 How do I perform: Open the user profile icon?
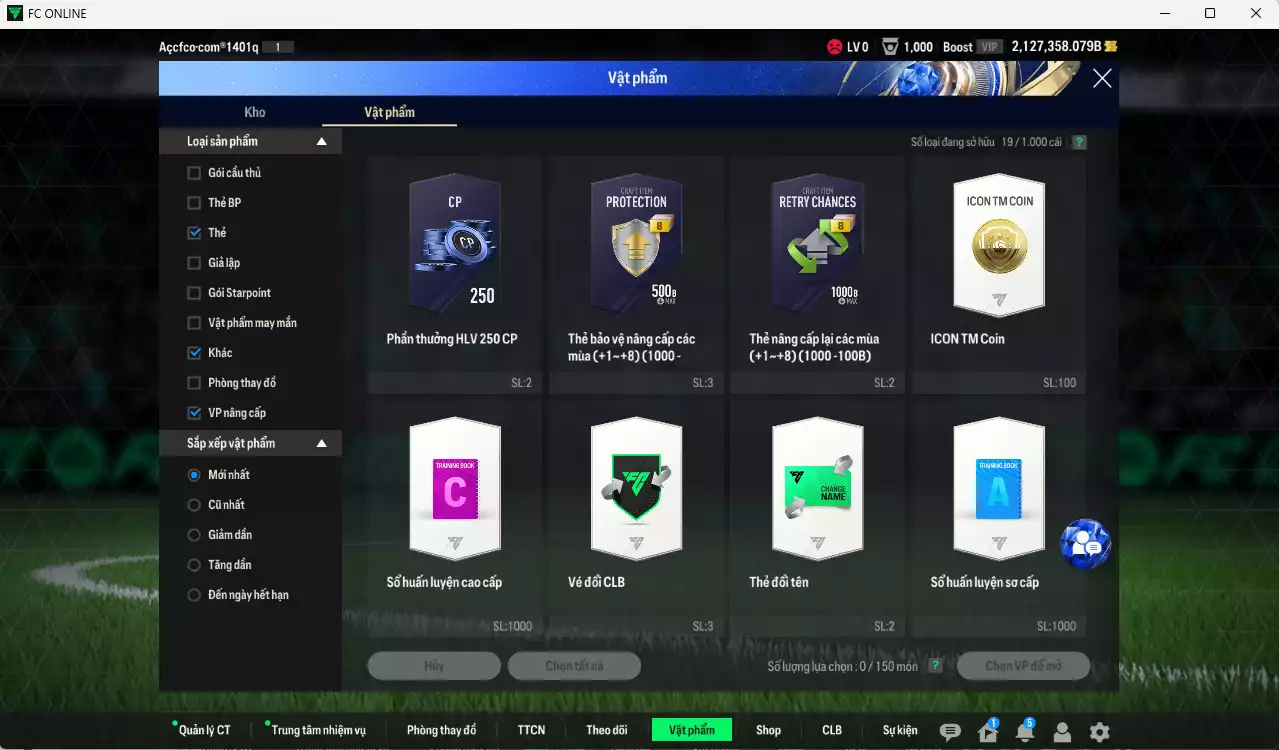1062,732
